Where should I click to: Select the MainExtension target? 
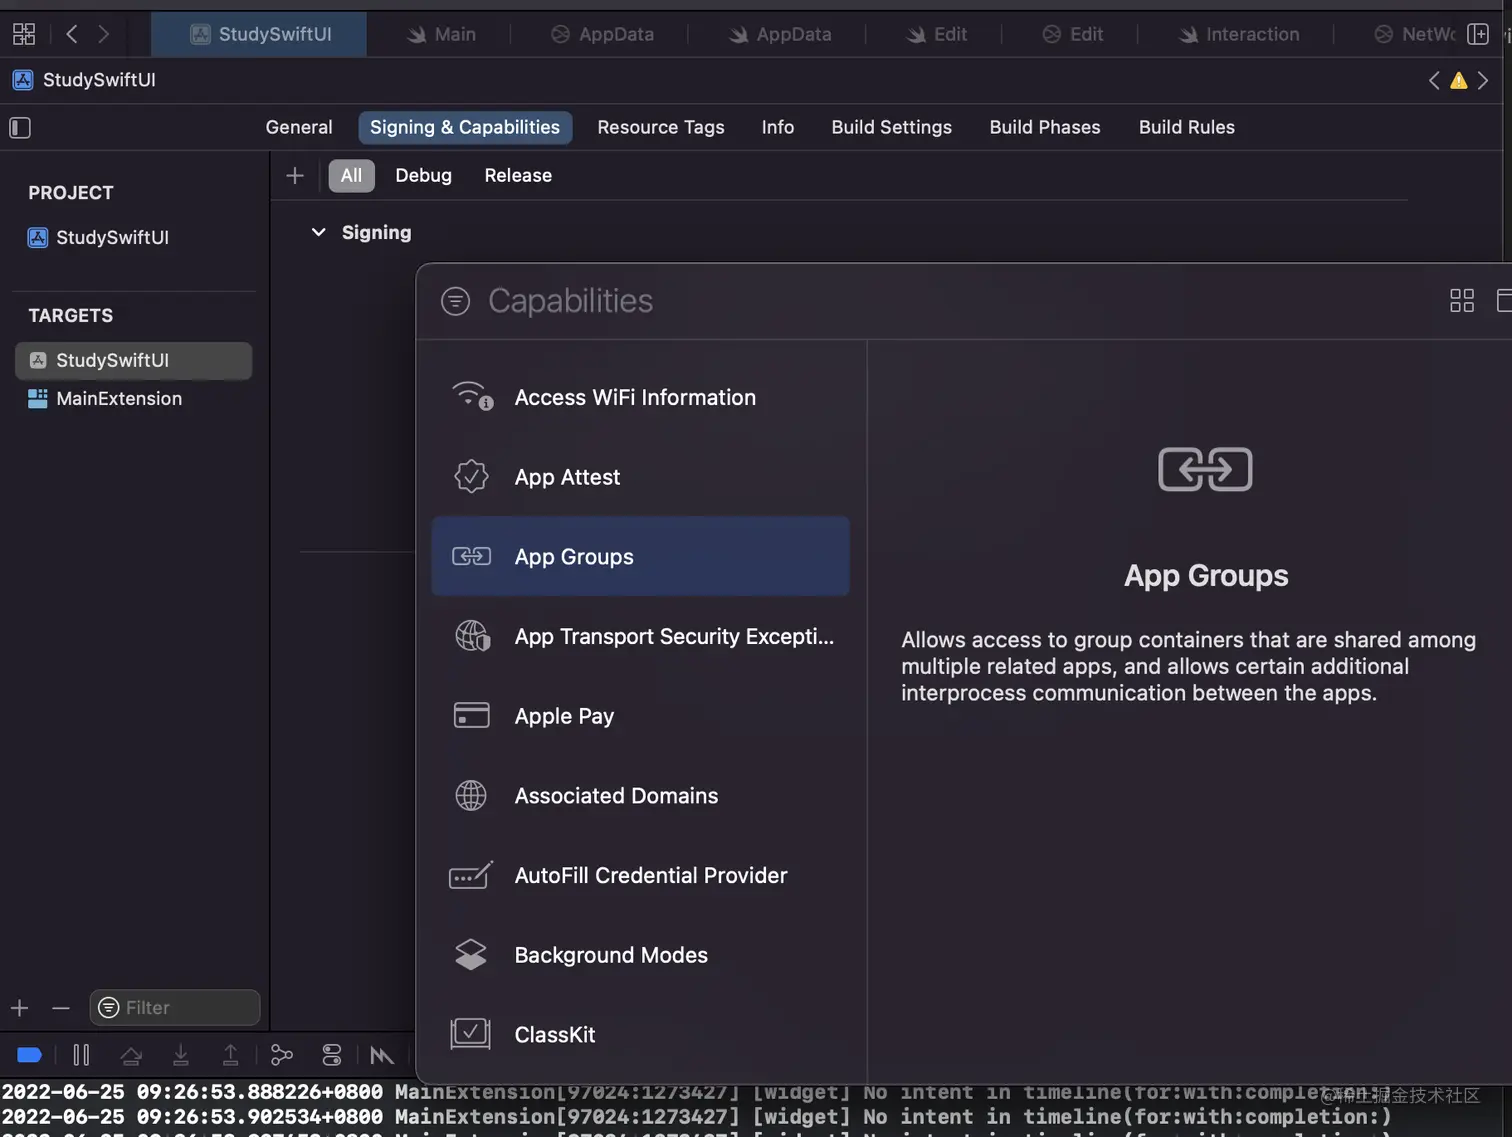(119, 399)
